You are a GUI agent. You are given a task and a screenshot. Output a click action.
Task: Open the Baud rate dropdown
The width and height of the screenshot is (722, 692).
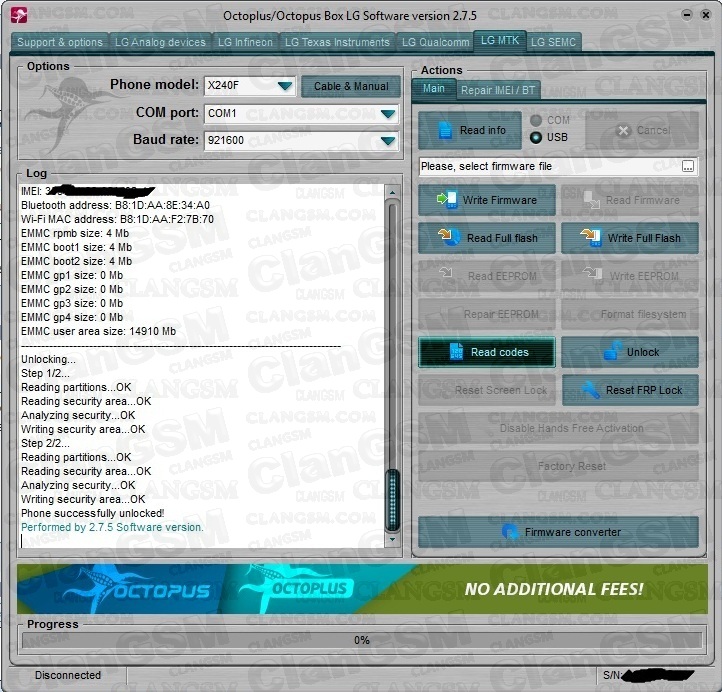pos(388,140)
